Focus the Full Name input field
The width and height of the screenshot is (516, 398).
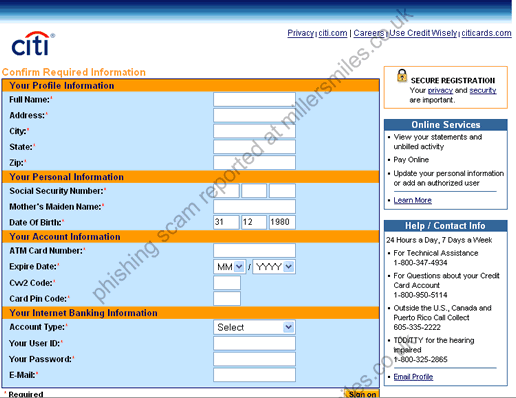254,99
